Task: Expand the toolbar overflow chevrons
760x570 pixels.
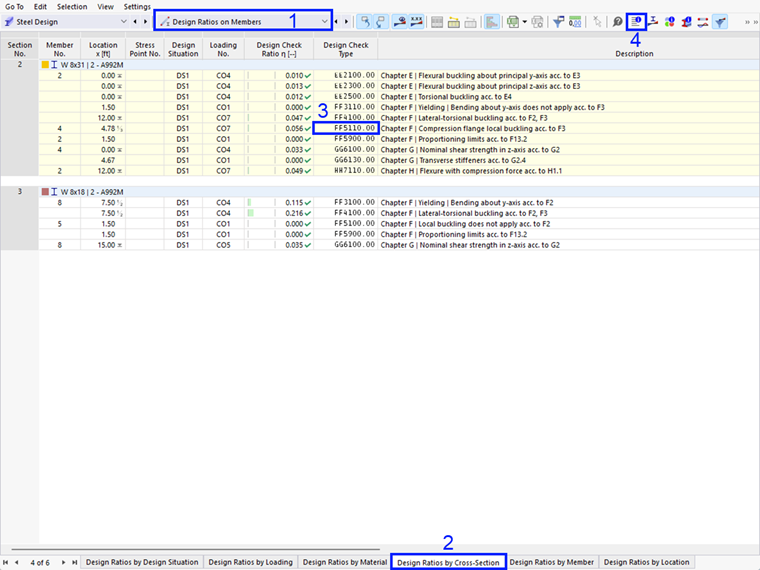Action: tap(751, 22)
